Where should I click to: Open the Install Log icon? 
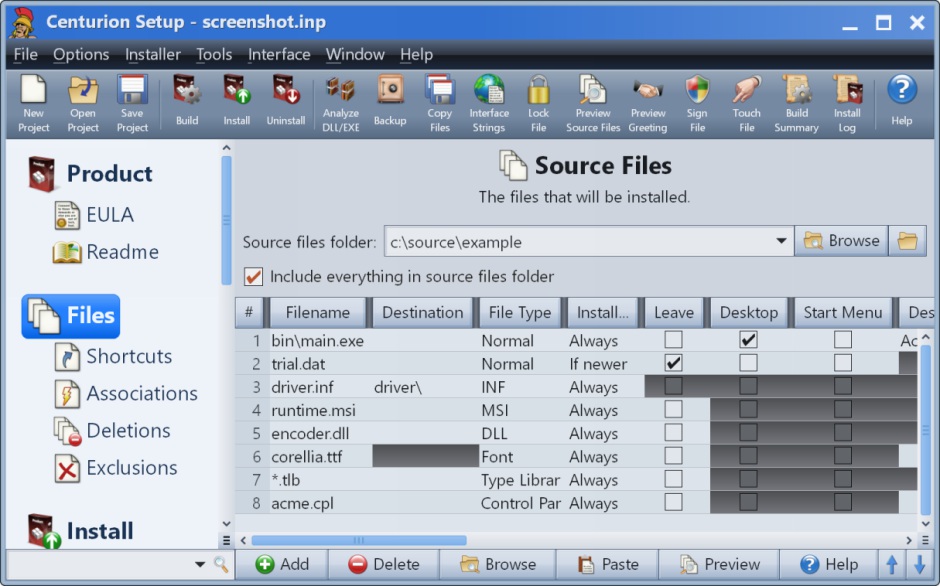pyautogui.click(x=847, y=92)
